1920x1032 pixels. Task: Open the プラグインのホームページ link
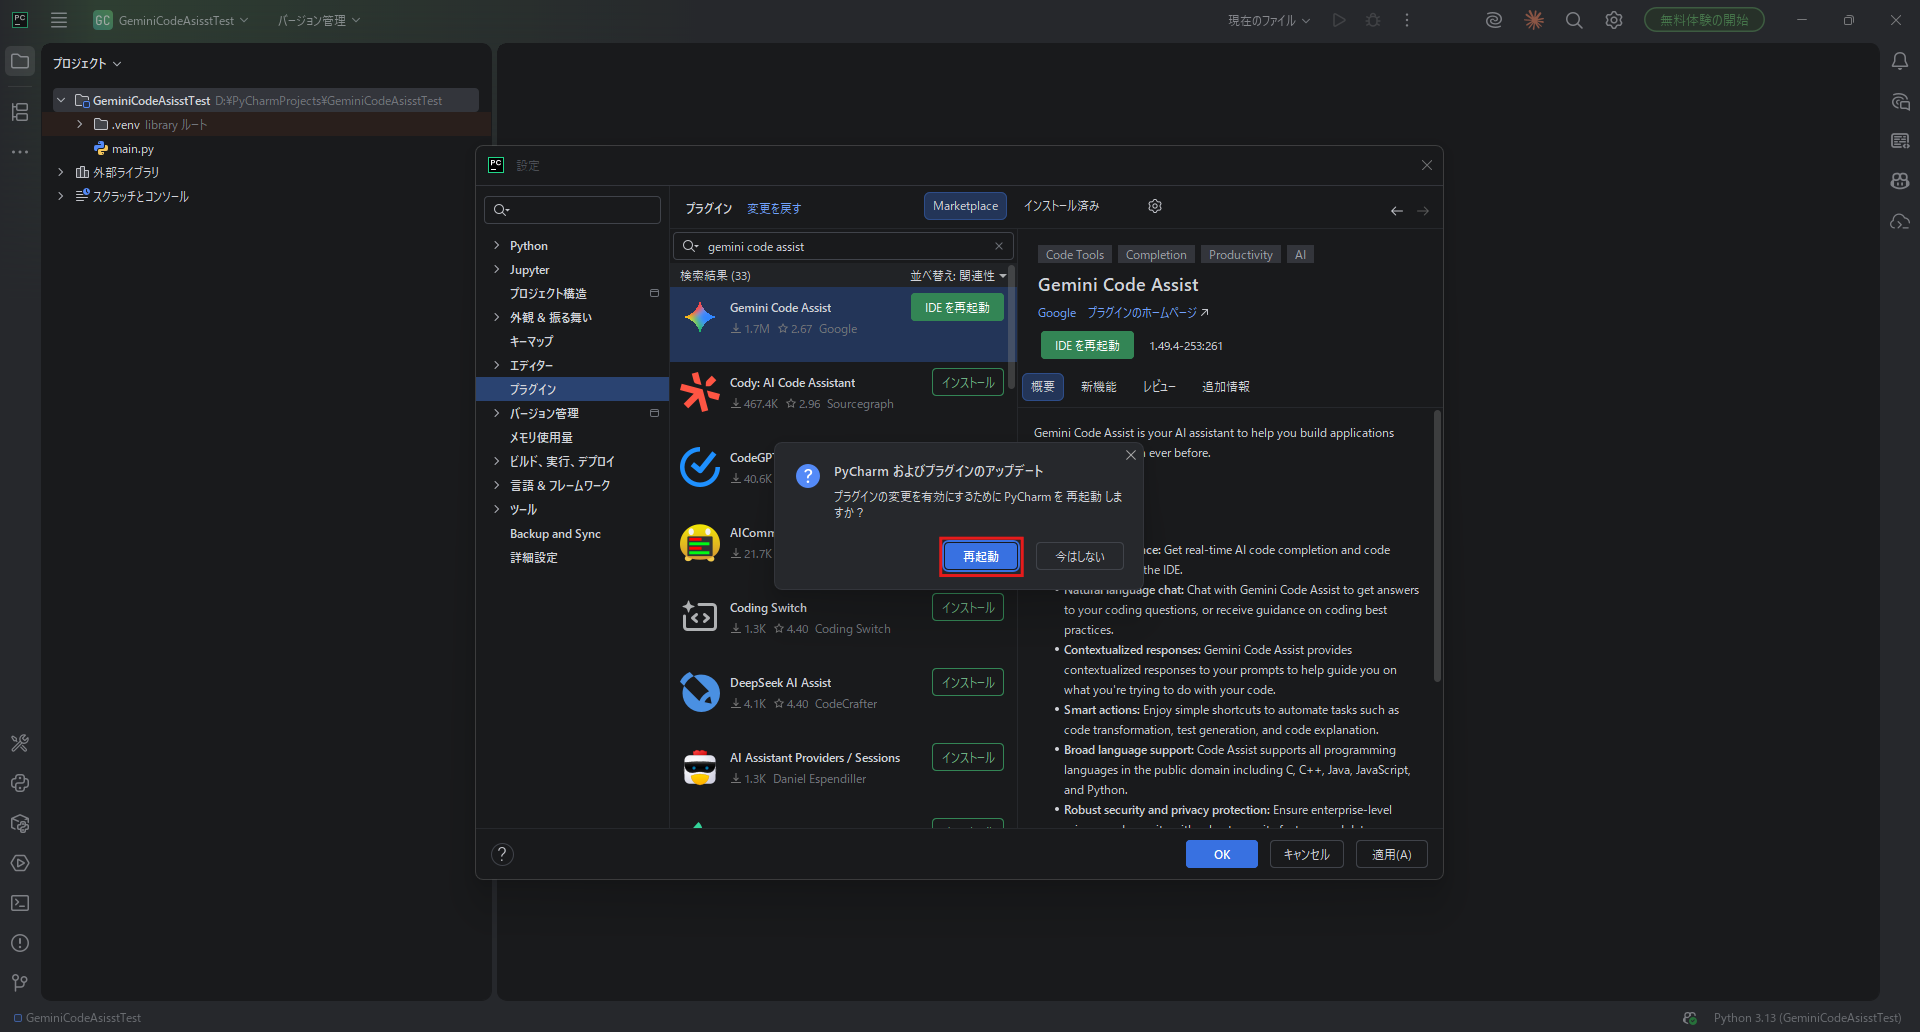[x=1147, y=313]
